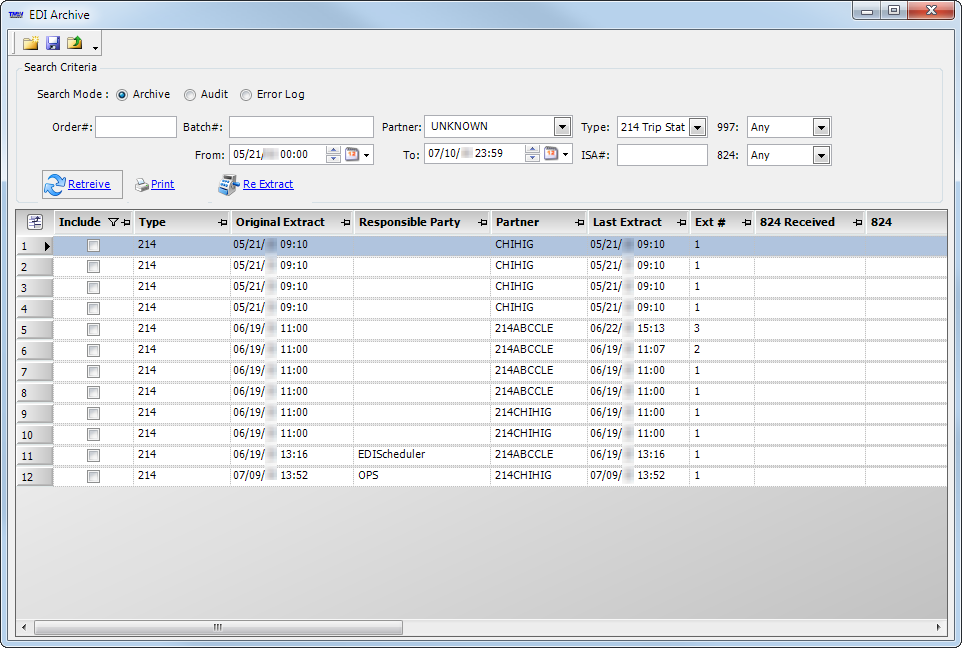
Task: Select the Audit search mode
Action: [x=190, y=95]
